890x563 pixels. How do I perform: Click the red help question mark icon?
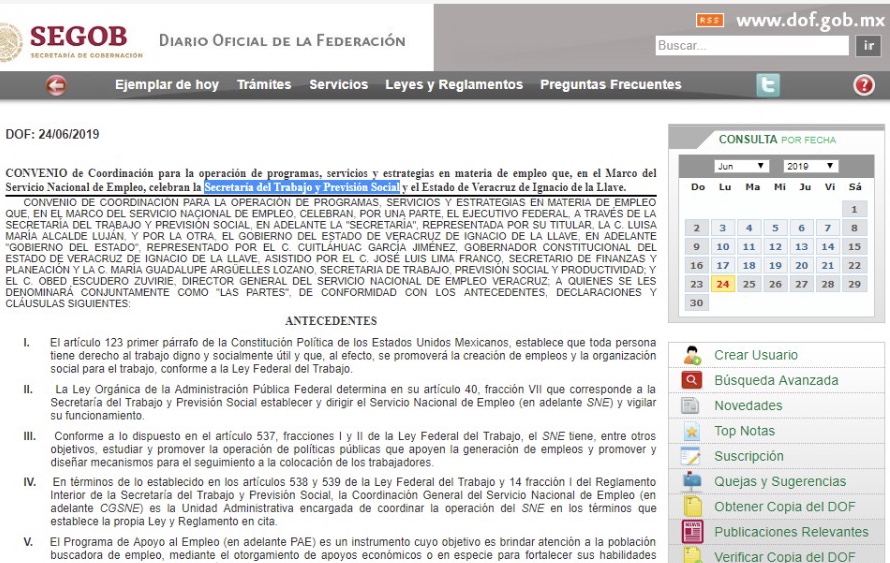tap(863, 85)
